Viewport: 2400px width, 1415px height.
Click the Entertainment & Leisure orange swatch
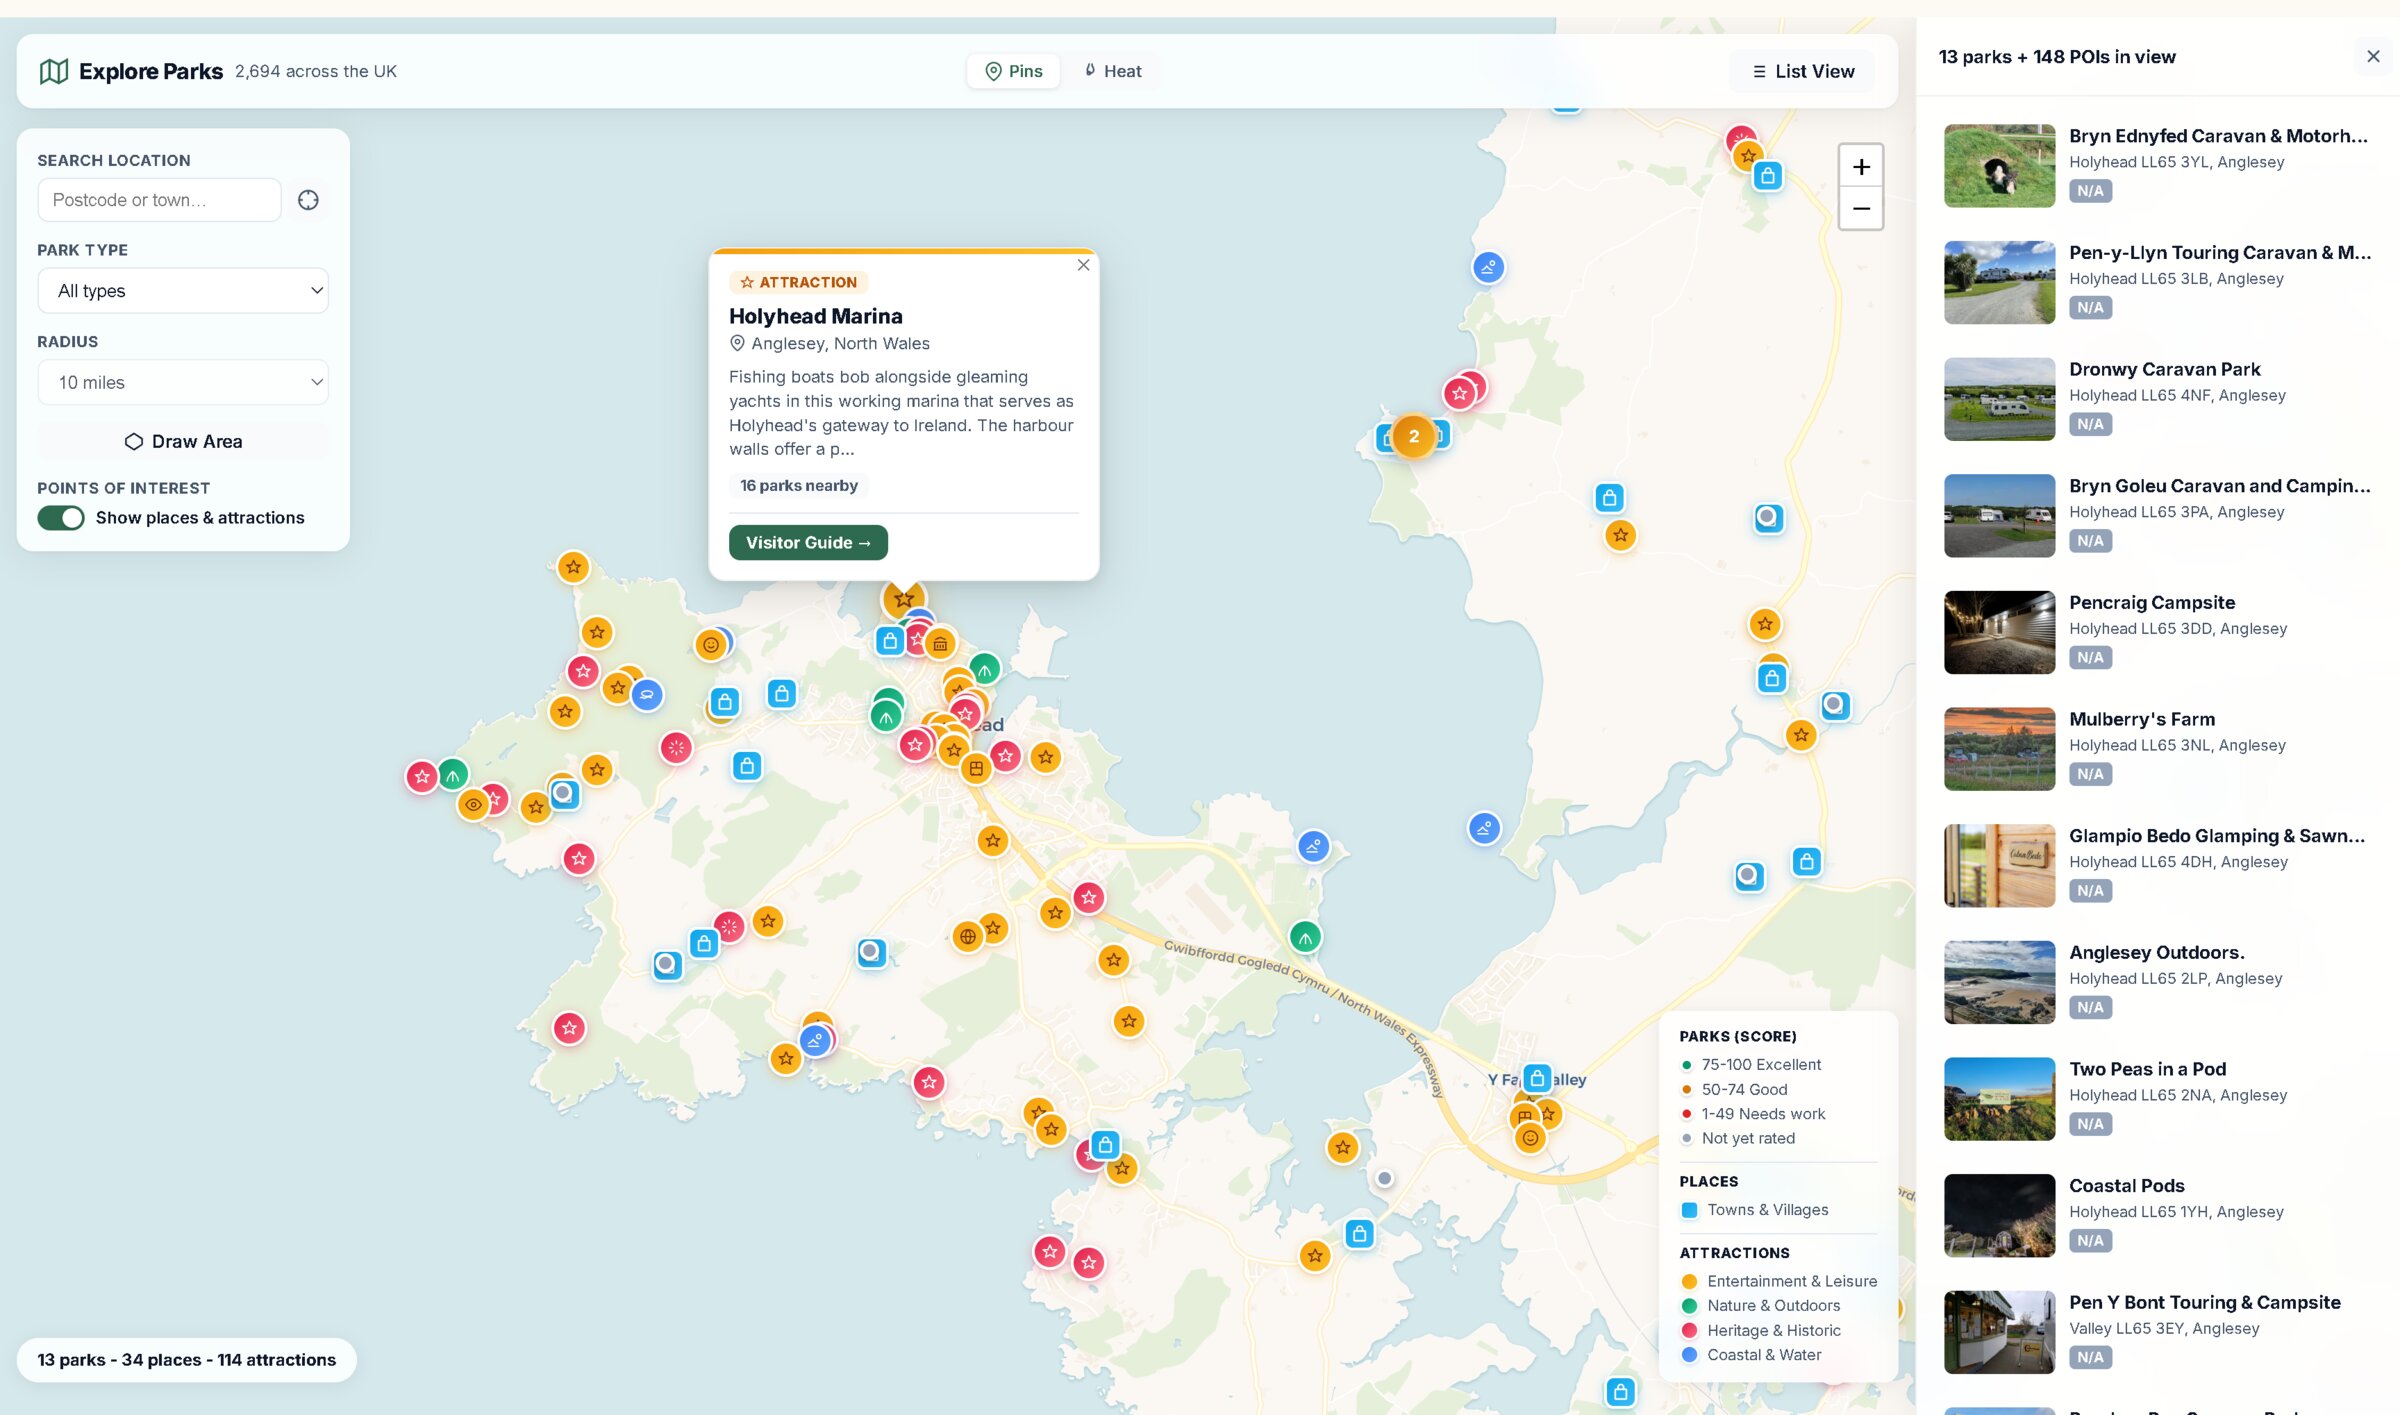coord(1689,1281)
